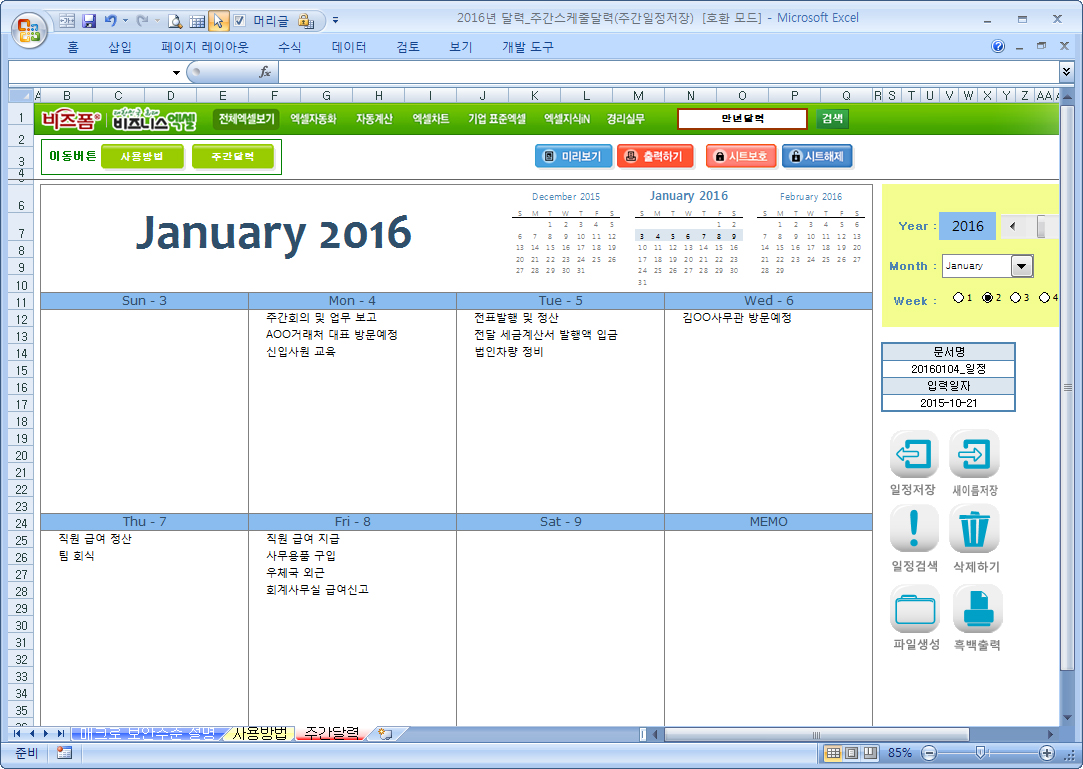Image resolution: width=1083 pixels, height=769 pixels.
Task: Click the zoom slider handle
Action: point(979,753)
